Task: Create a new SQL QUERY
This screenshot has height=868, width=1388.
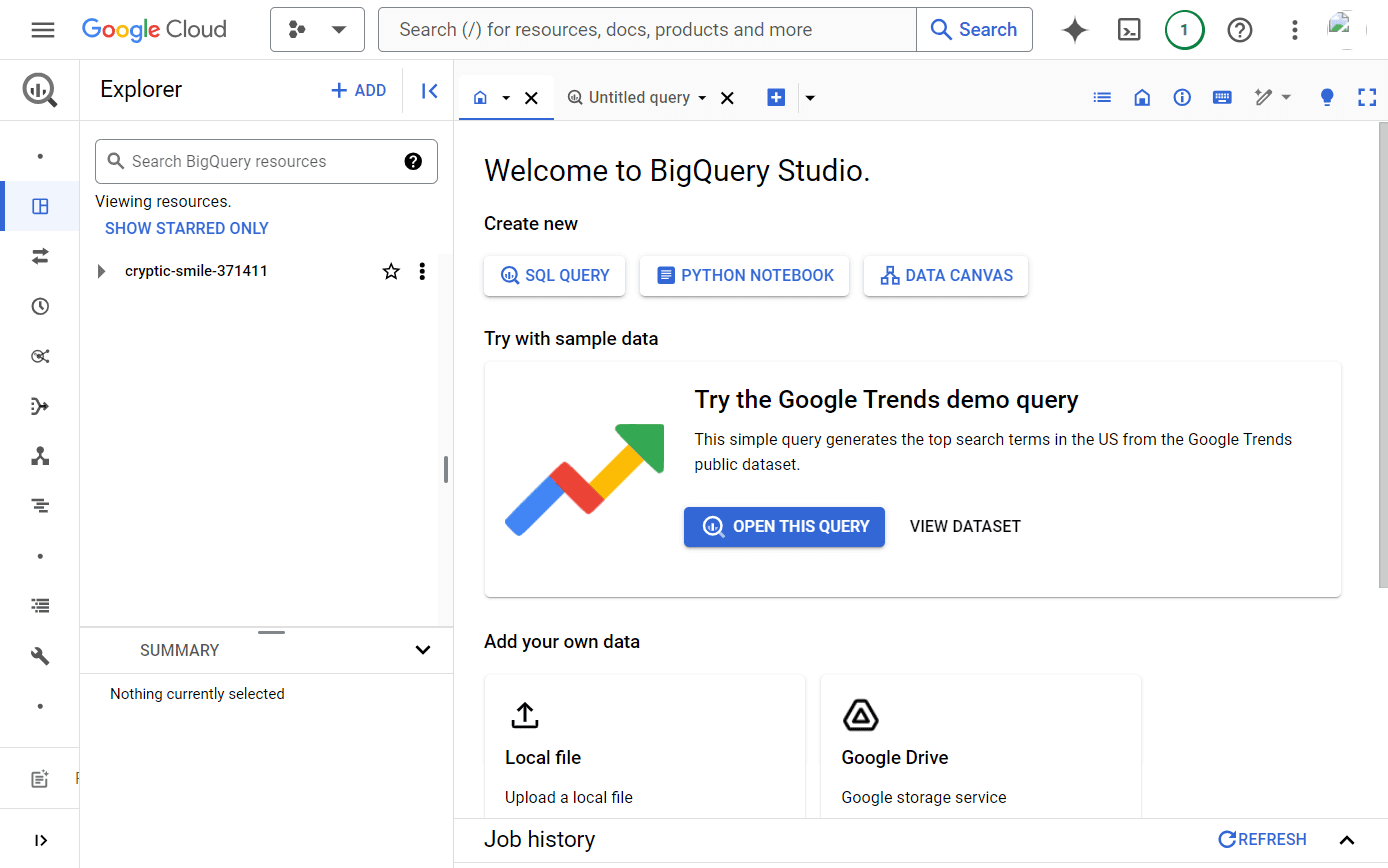Action: click(554, 276)
